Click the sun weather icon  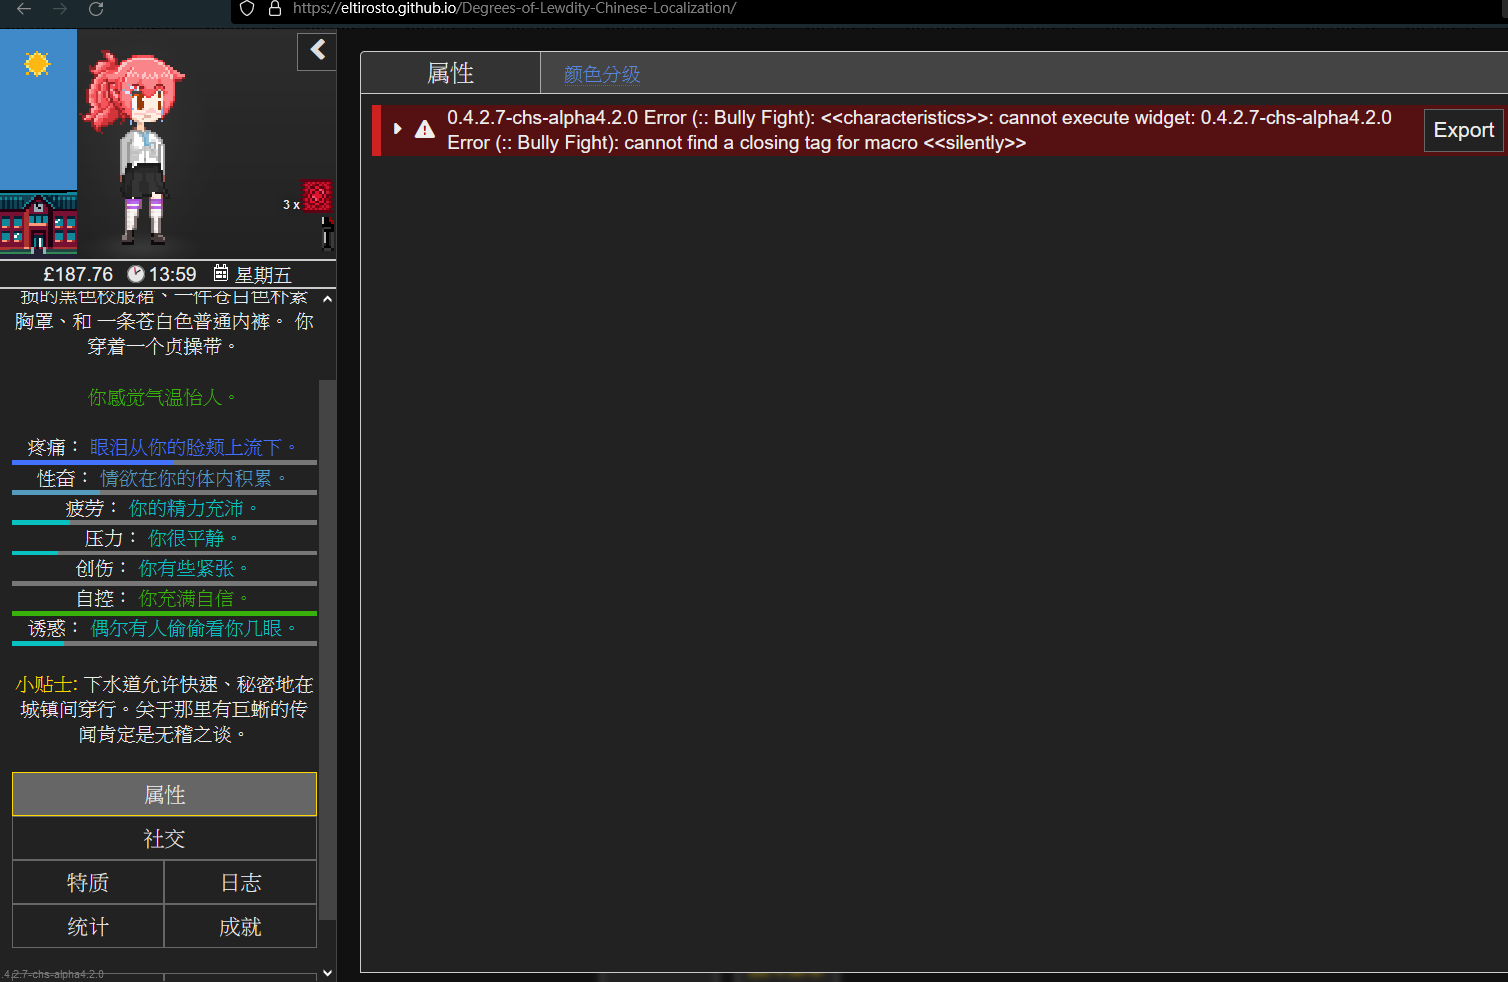tap(37, 64)
